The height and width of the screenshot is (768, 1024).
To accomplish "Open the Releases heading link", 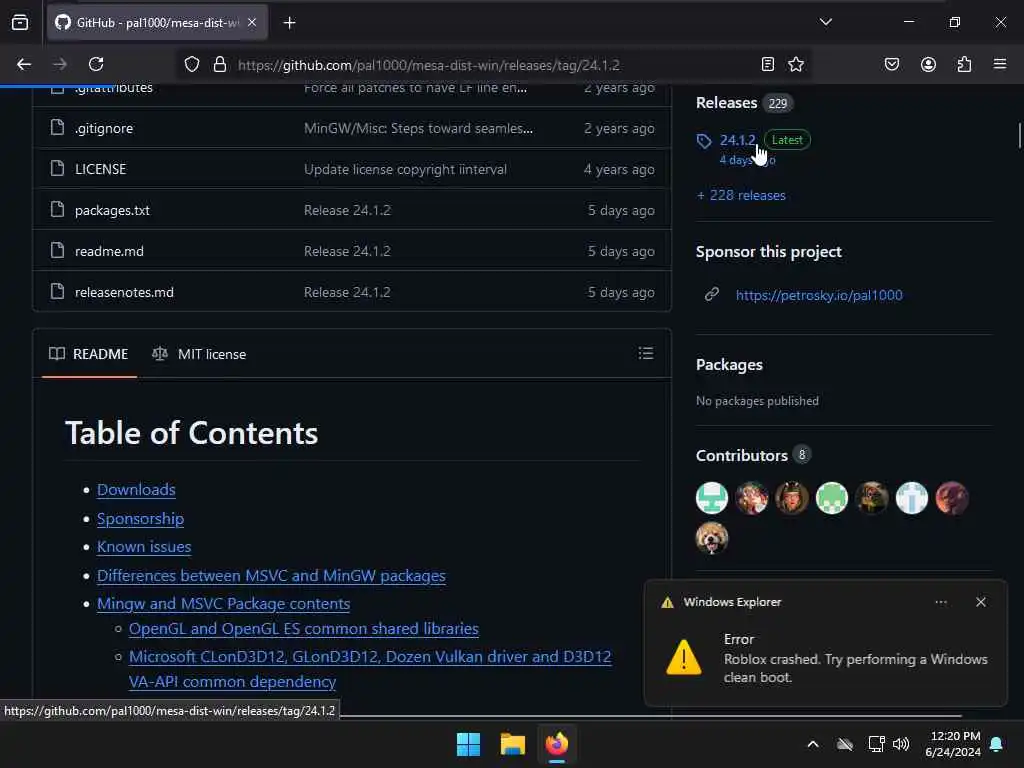I will [726, 103].
